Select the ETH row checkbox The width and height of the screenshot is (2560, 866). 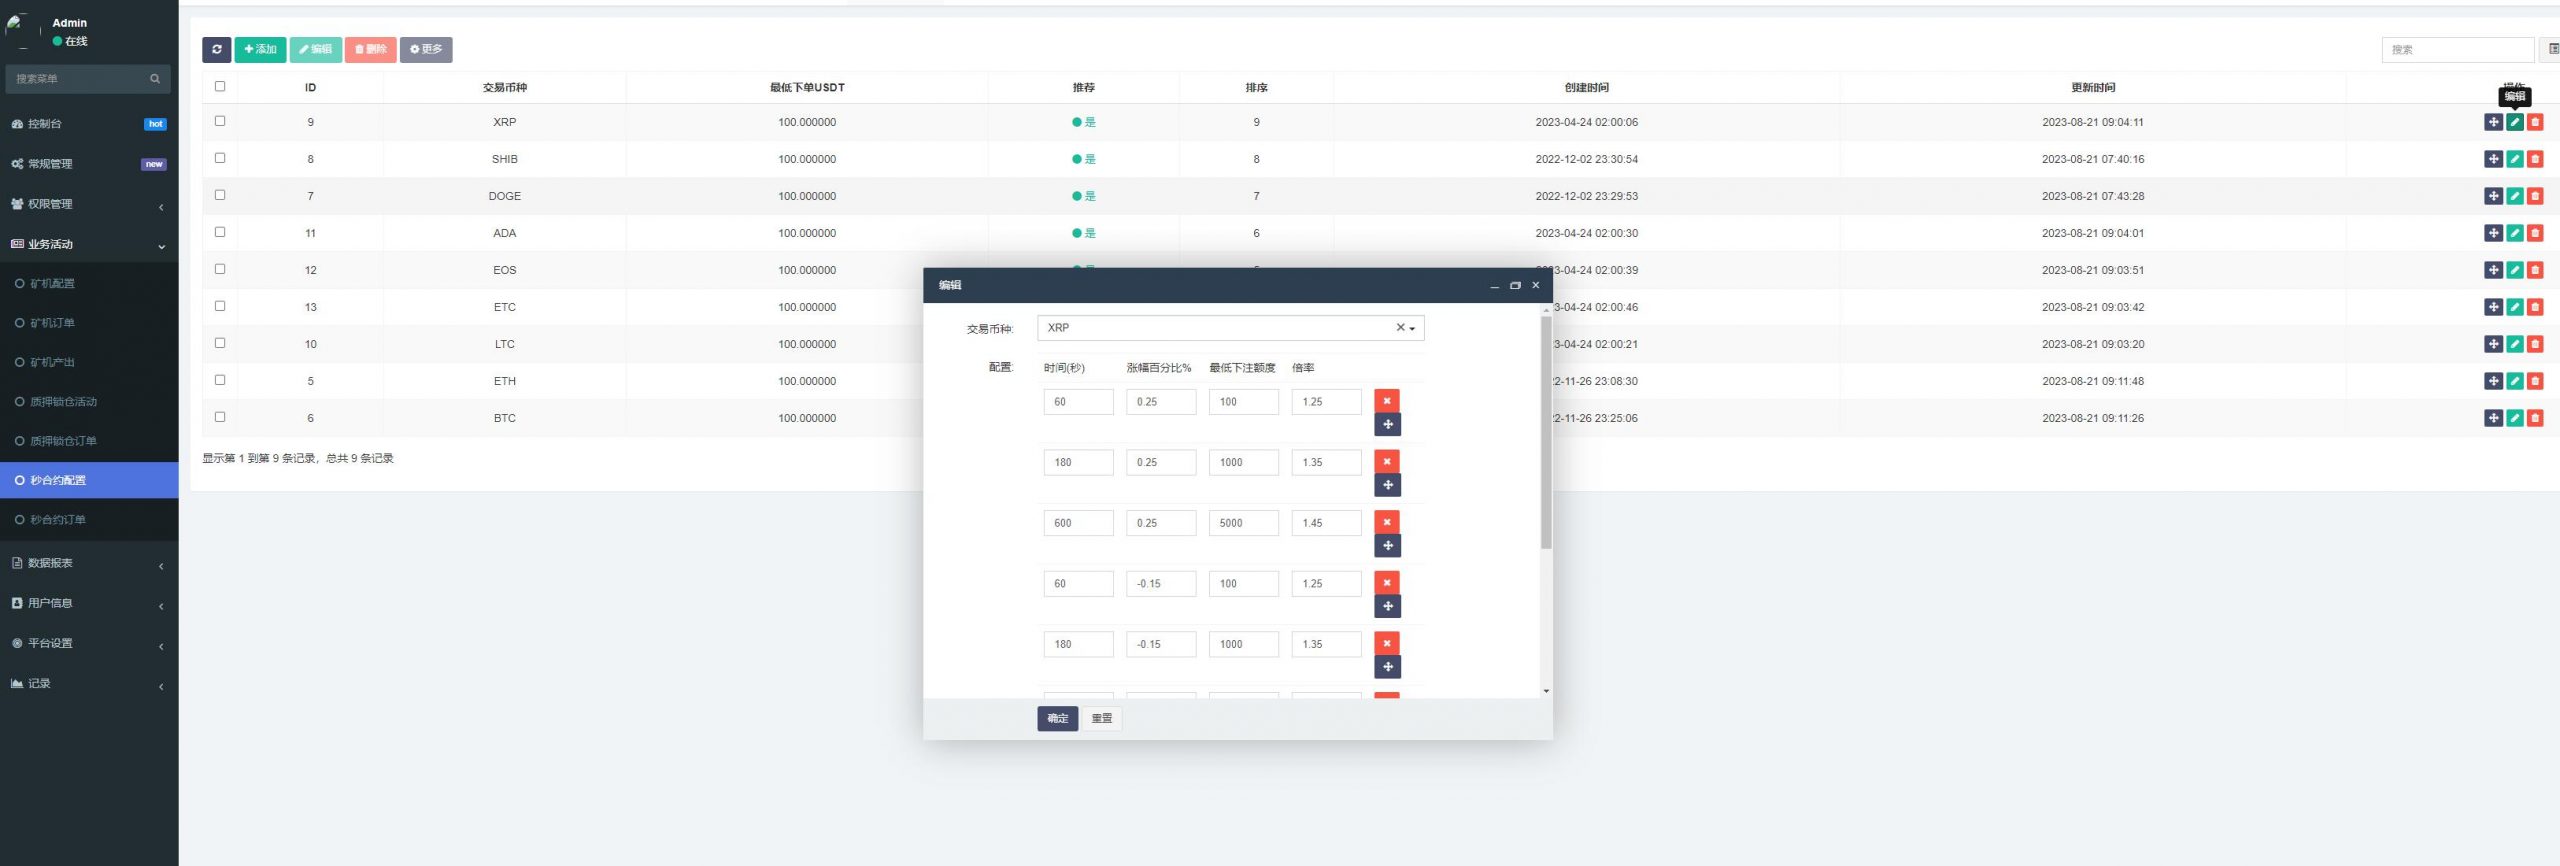click(x=220, y=381)
